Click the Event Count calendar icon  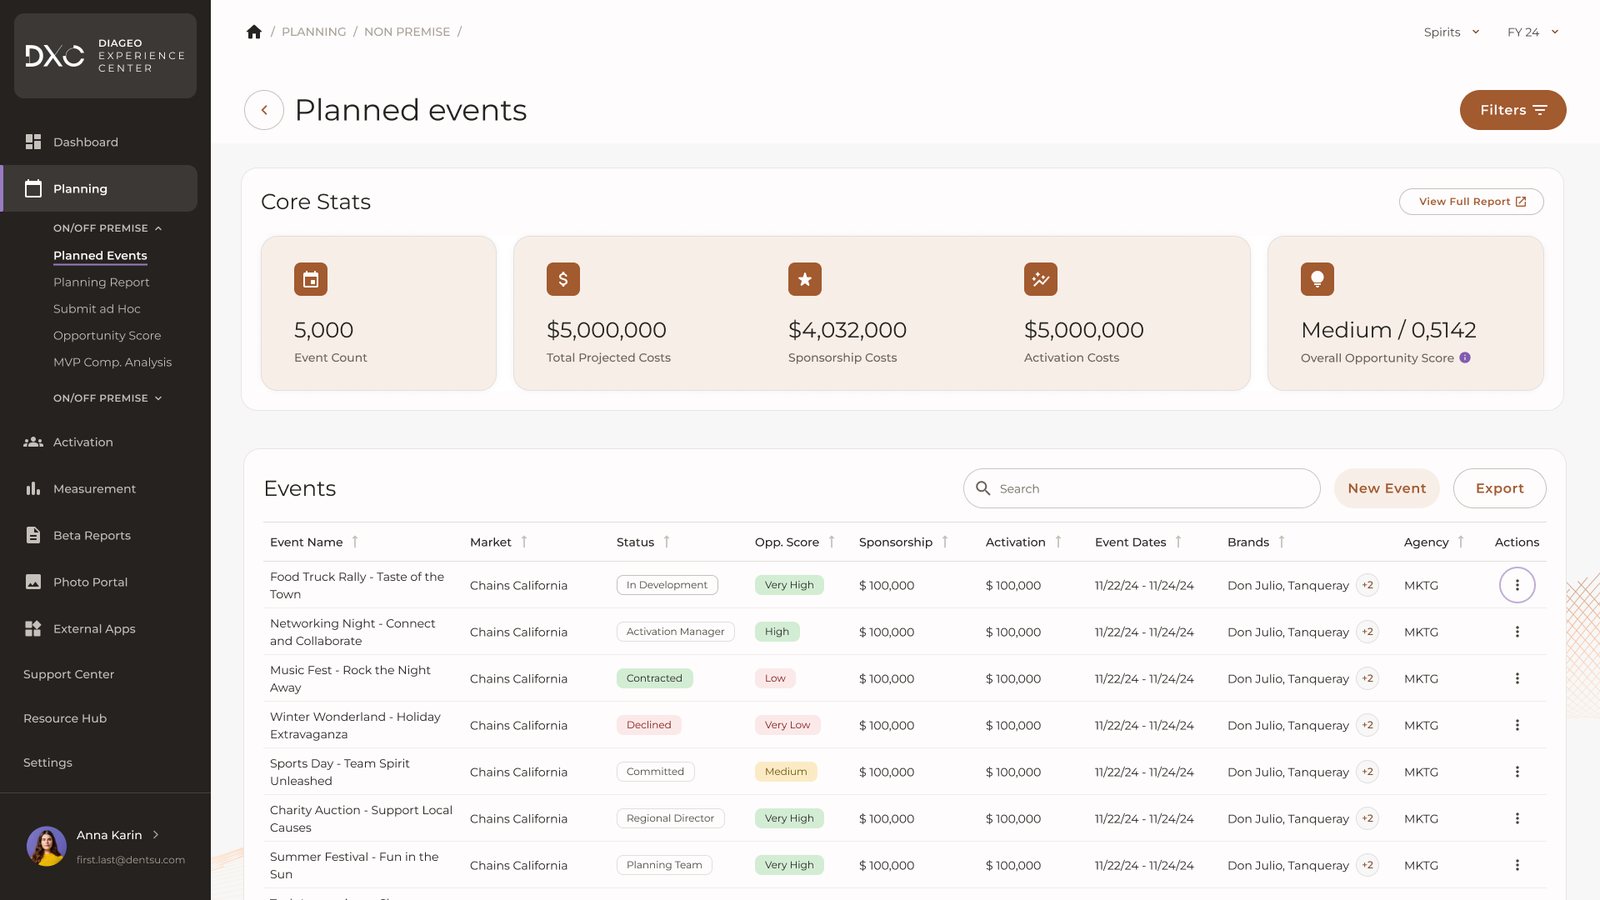click(x=311, y=279)
